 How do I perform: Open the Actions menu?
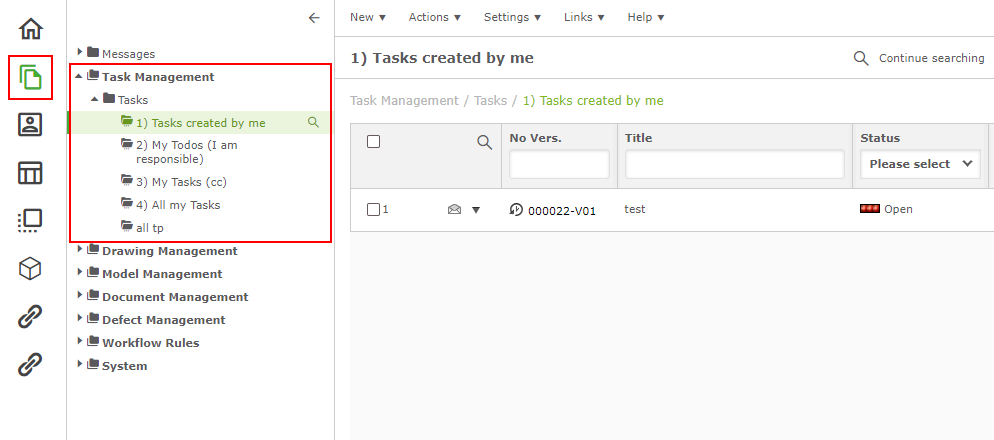pyautogui.click(x=435, y=17)
